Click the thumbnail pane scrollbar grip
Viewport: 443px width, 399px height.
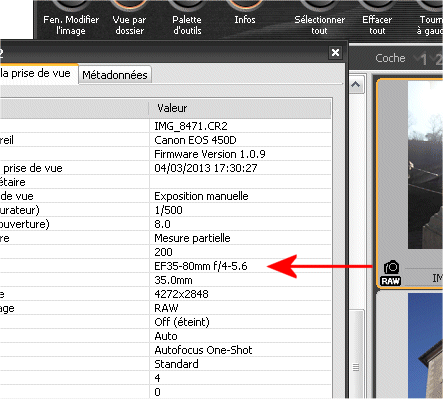pos(356,367)
